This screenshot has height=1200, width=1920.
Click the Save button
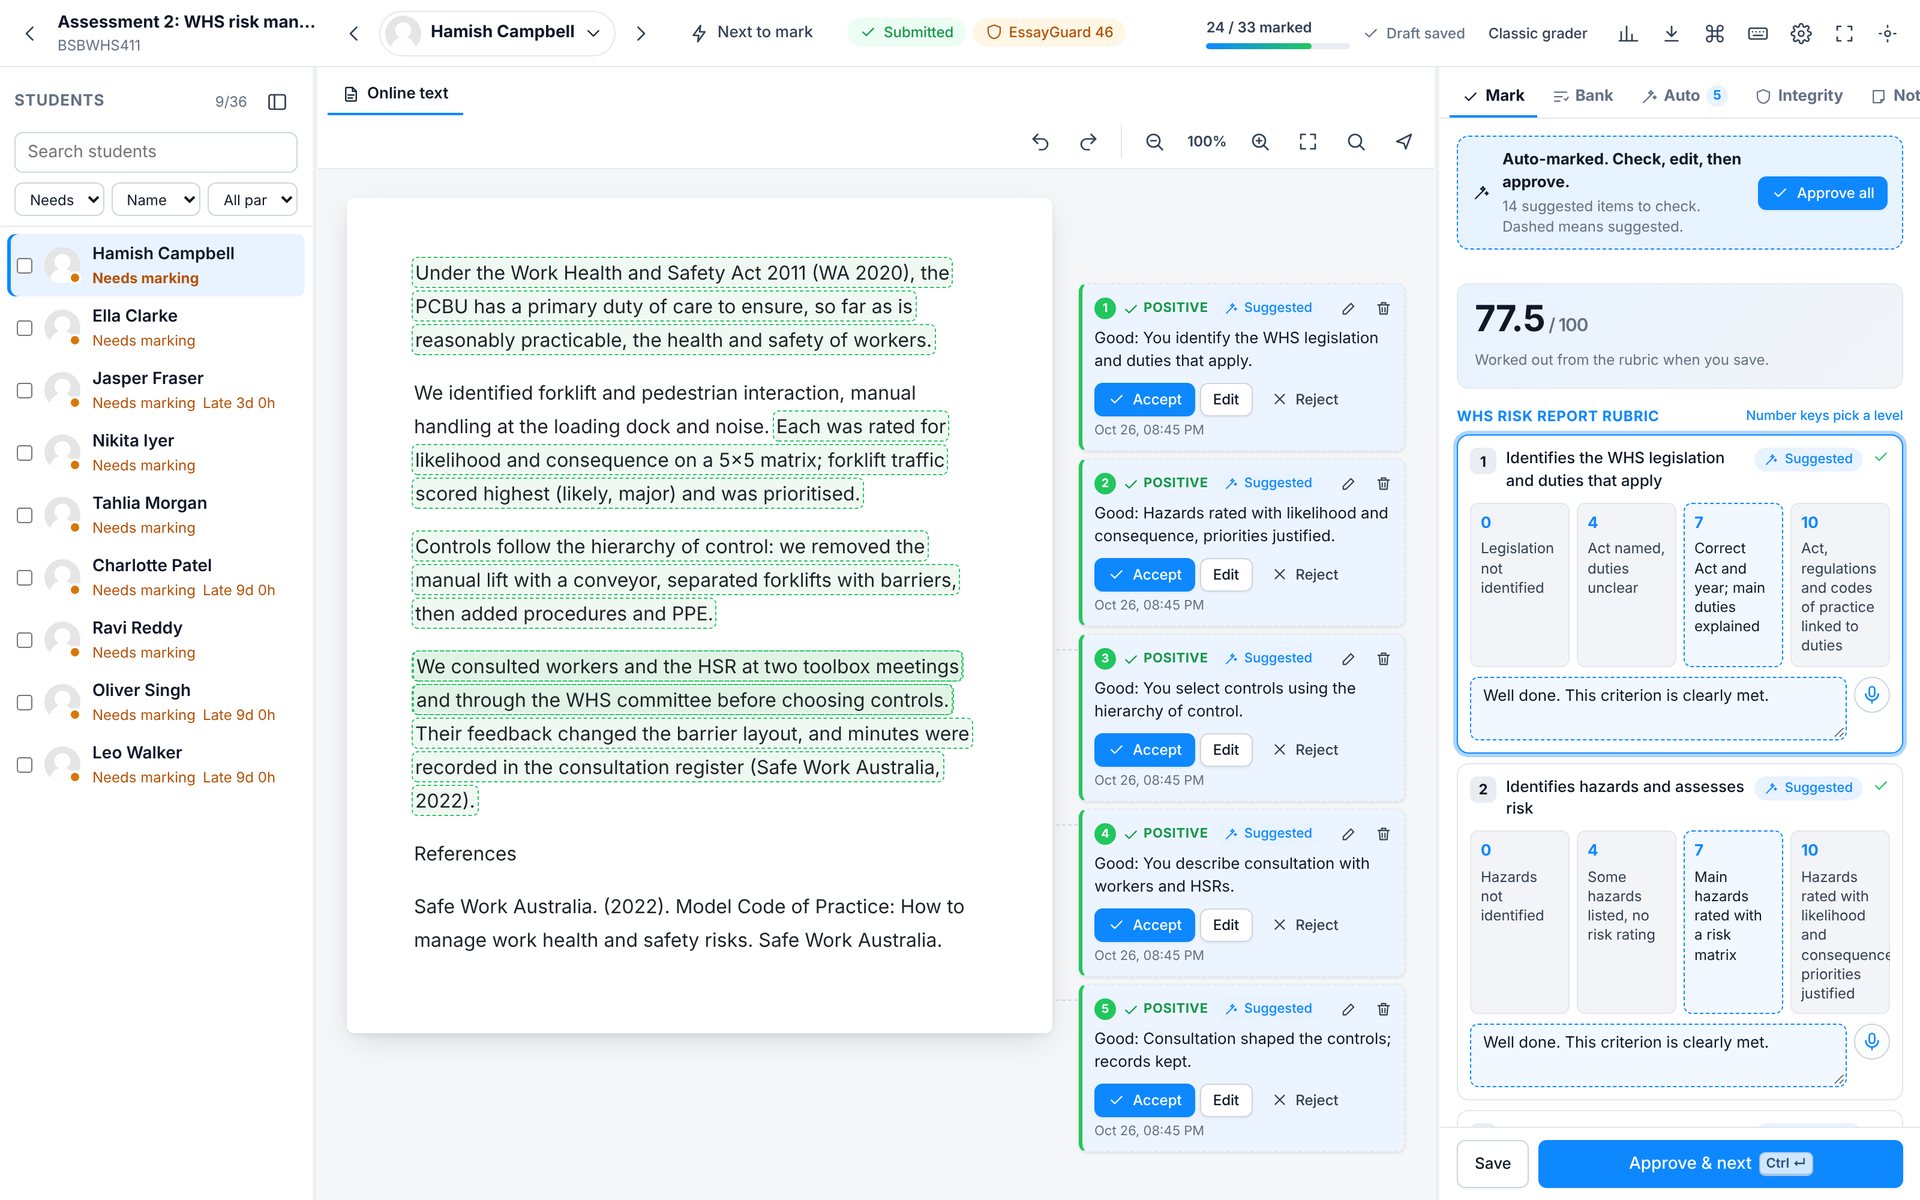point(1492,1163)
